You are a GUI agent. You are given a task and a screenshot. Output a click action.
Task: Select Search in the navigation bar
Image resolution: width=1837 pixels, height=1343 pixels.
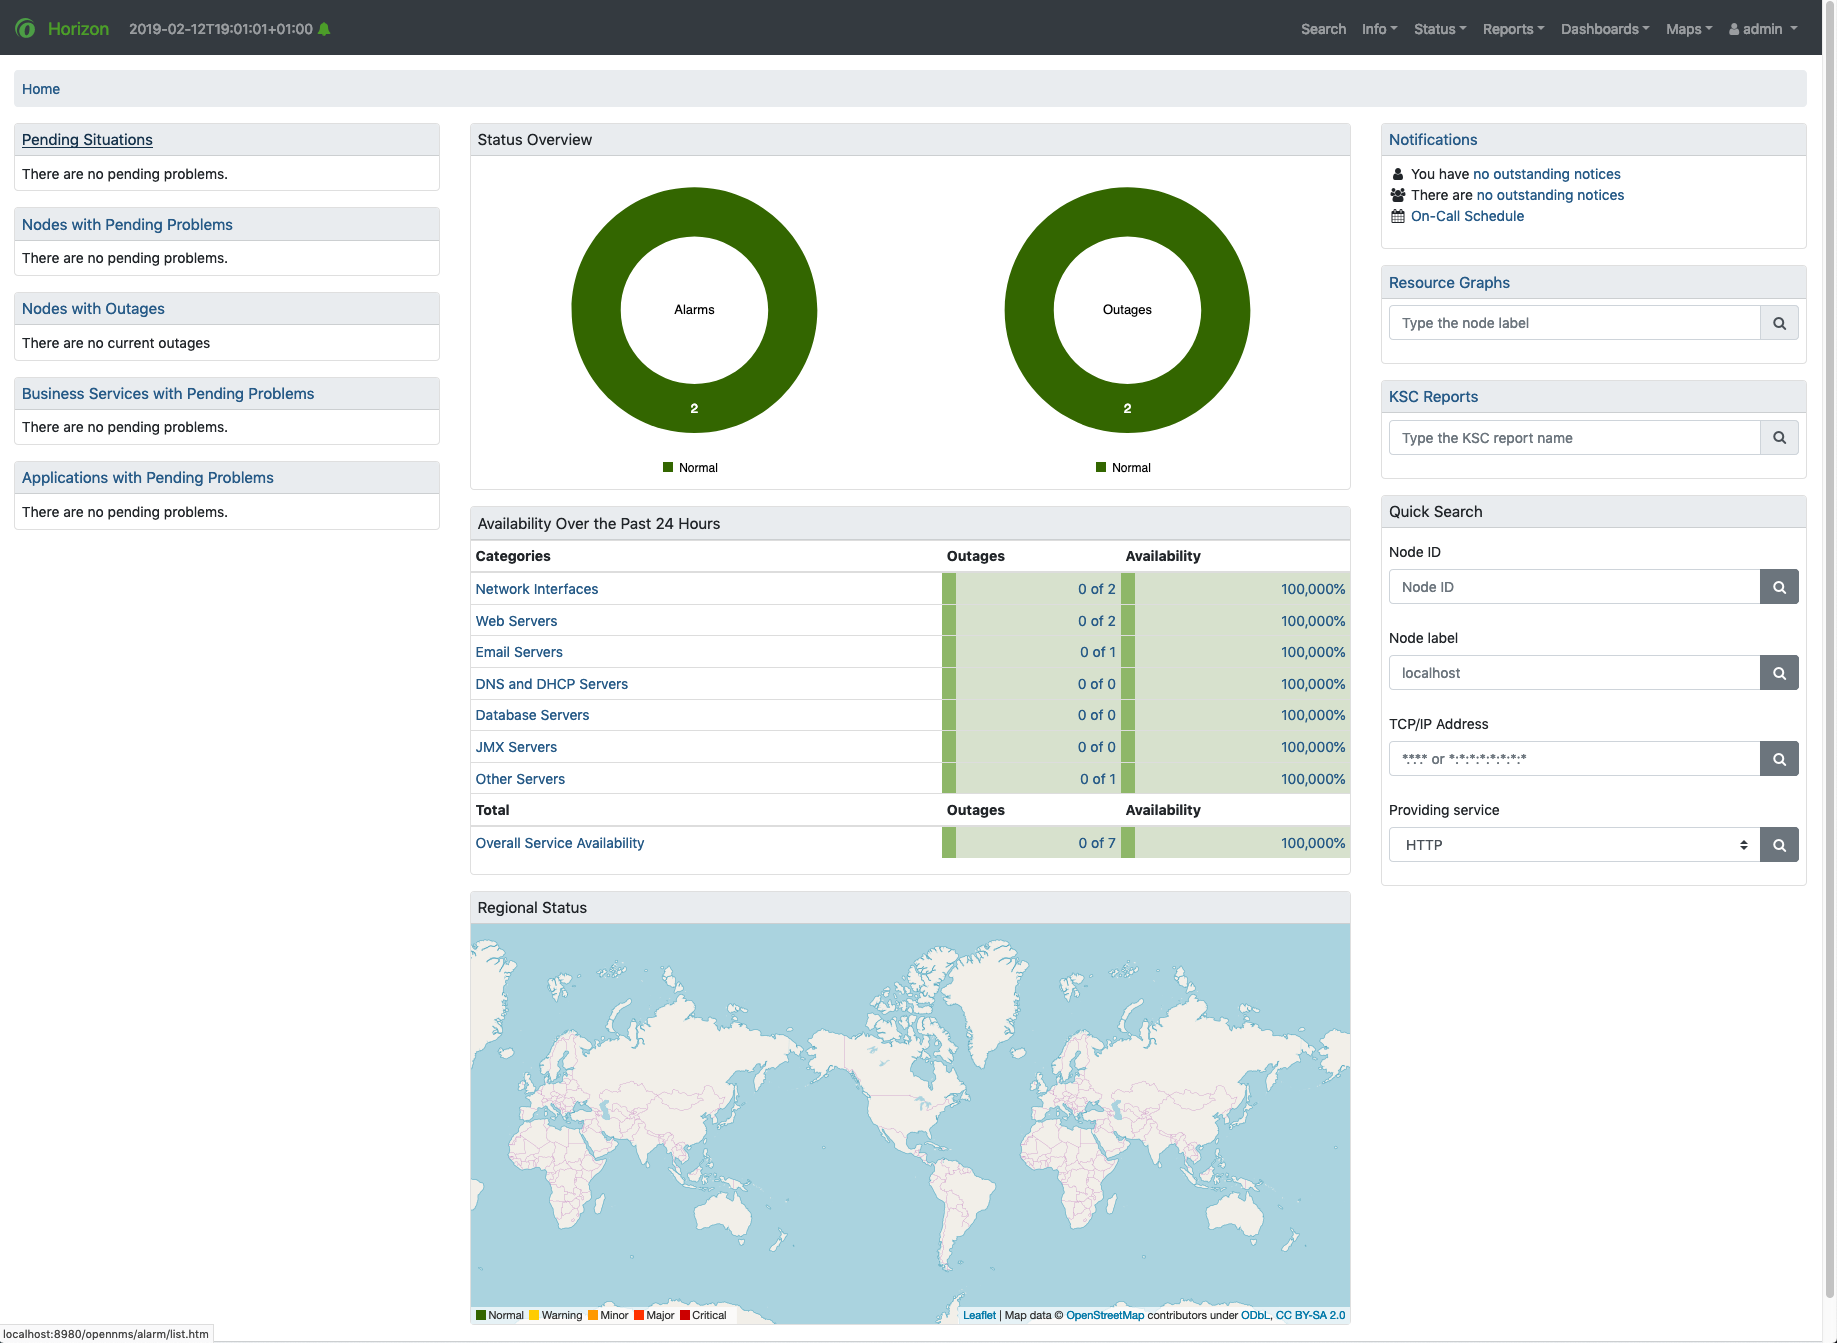(x=1323, y=28)
